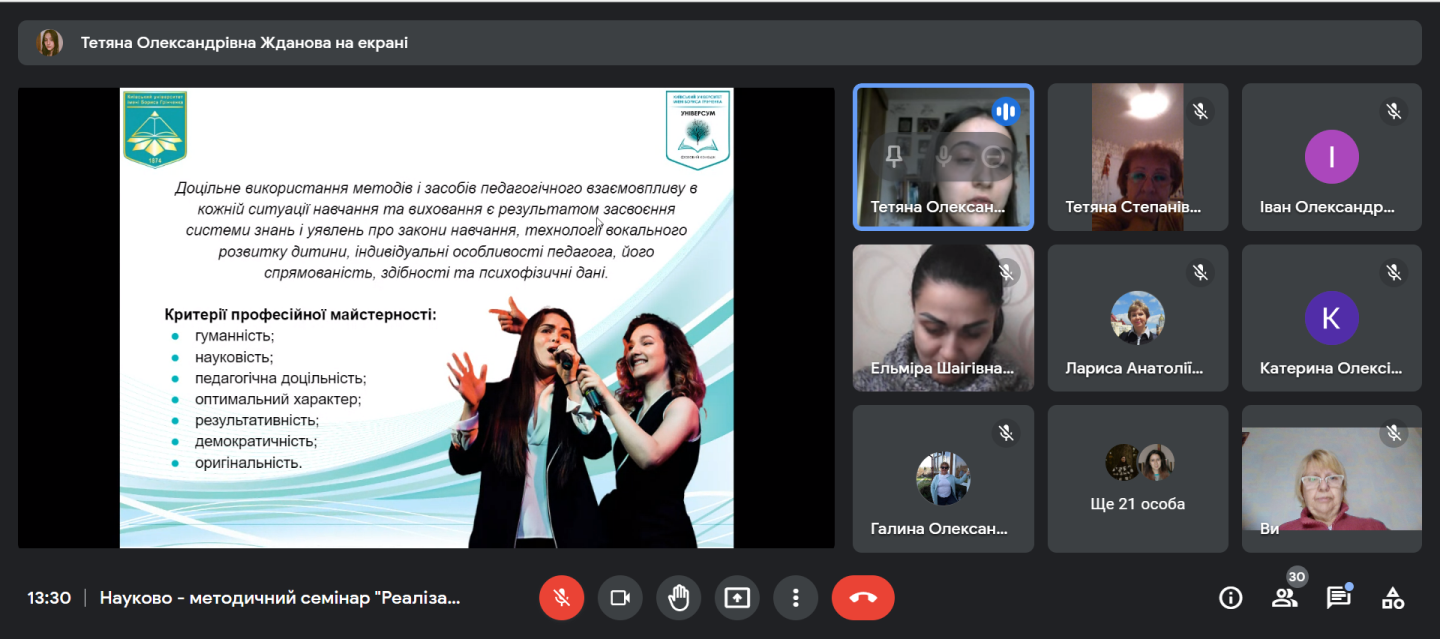This screenshot has width=1440, height=639.
Task: Click the Катерина Олексіївна participant tile
Action: tap(1331, 318)
